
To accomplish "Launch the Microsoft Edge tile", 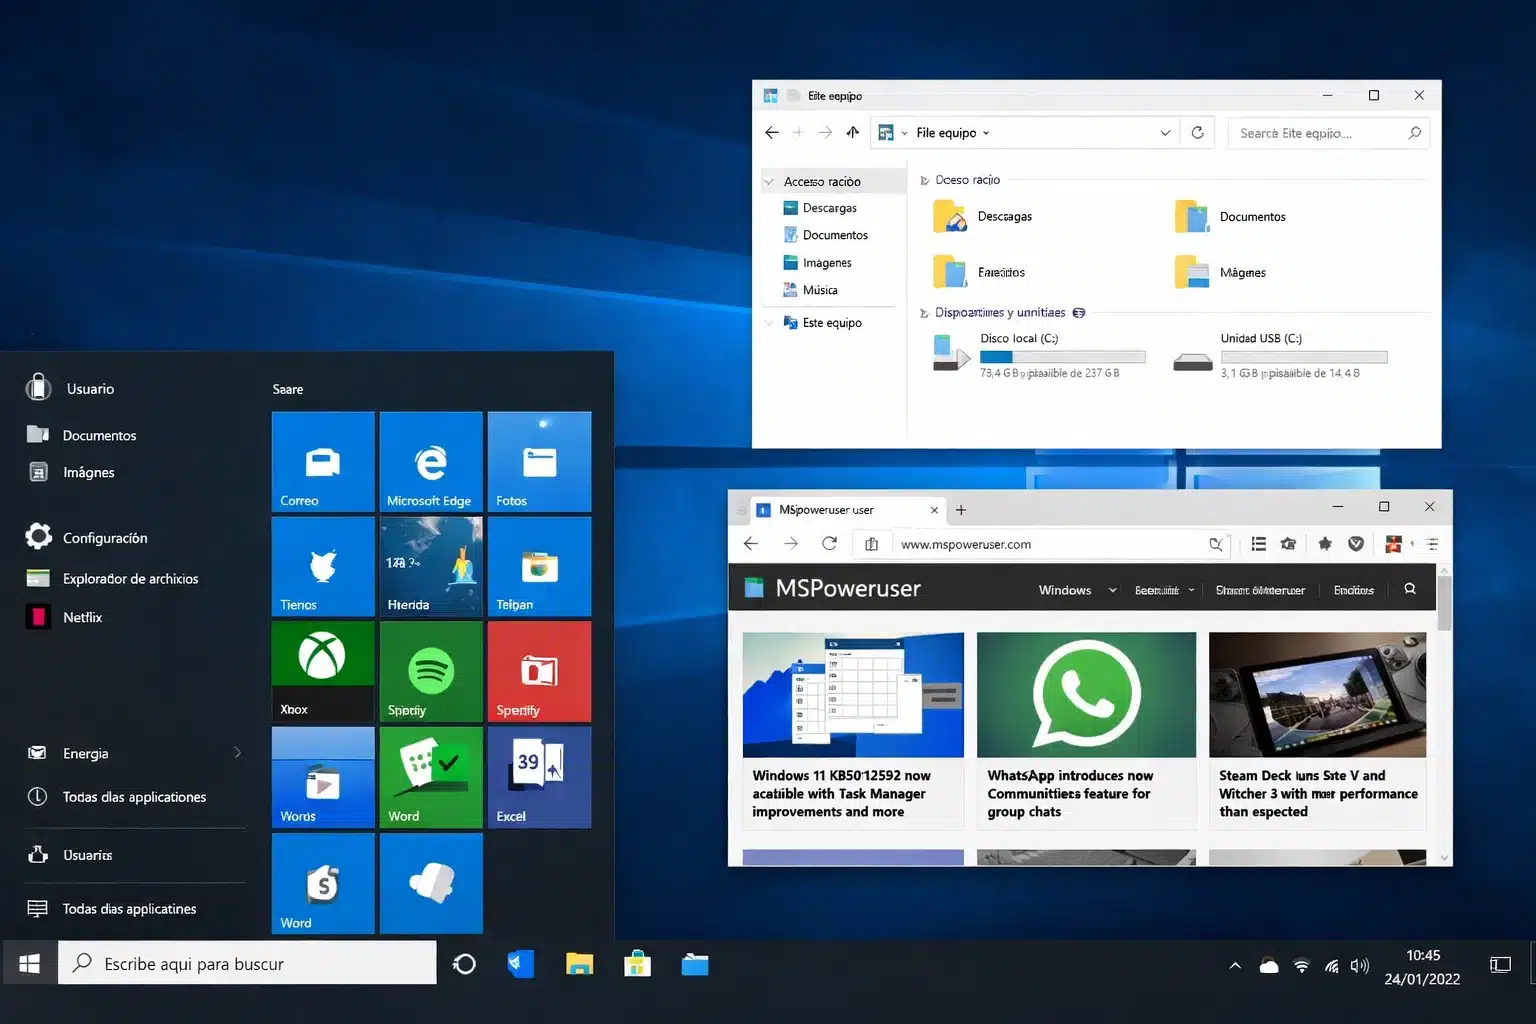I will tap(430, 461).
